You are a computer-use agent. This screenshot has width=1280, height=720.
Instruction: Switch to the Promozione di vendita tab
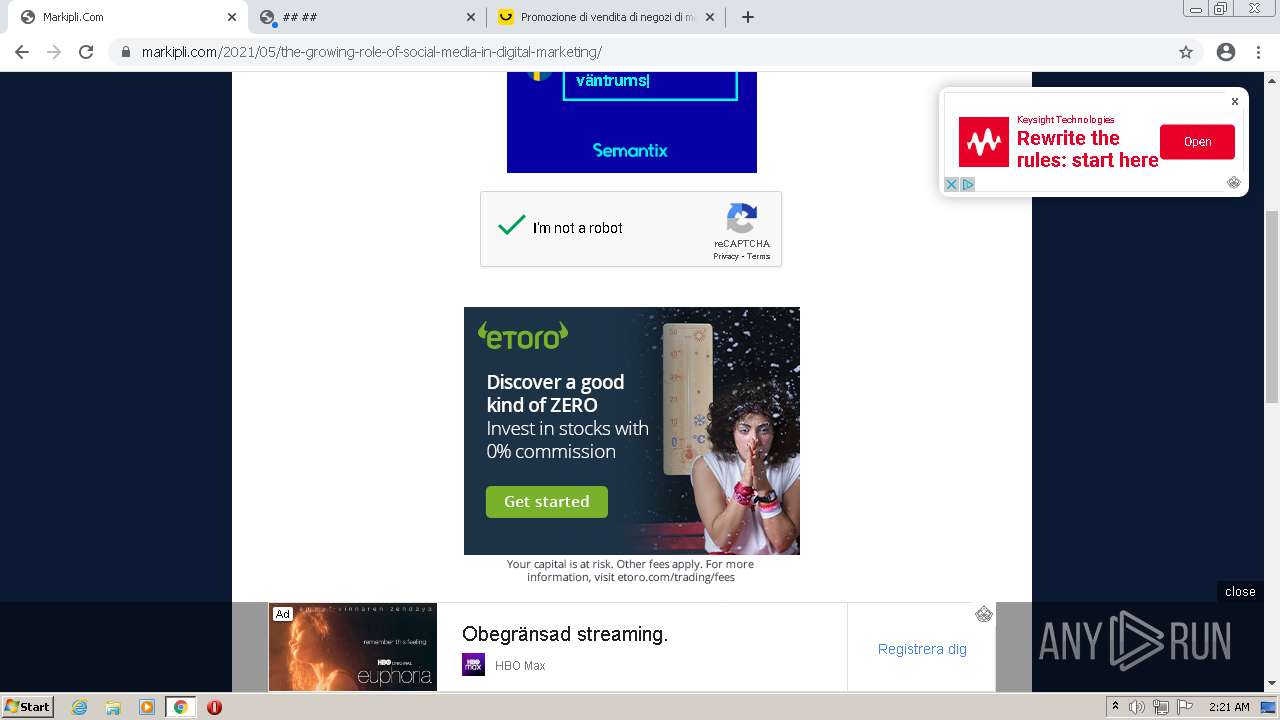(605, 17)
